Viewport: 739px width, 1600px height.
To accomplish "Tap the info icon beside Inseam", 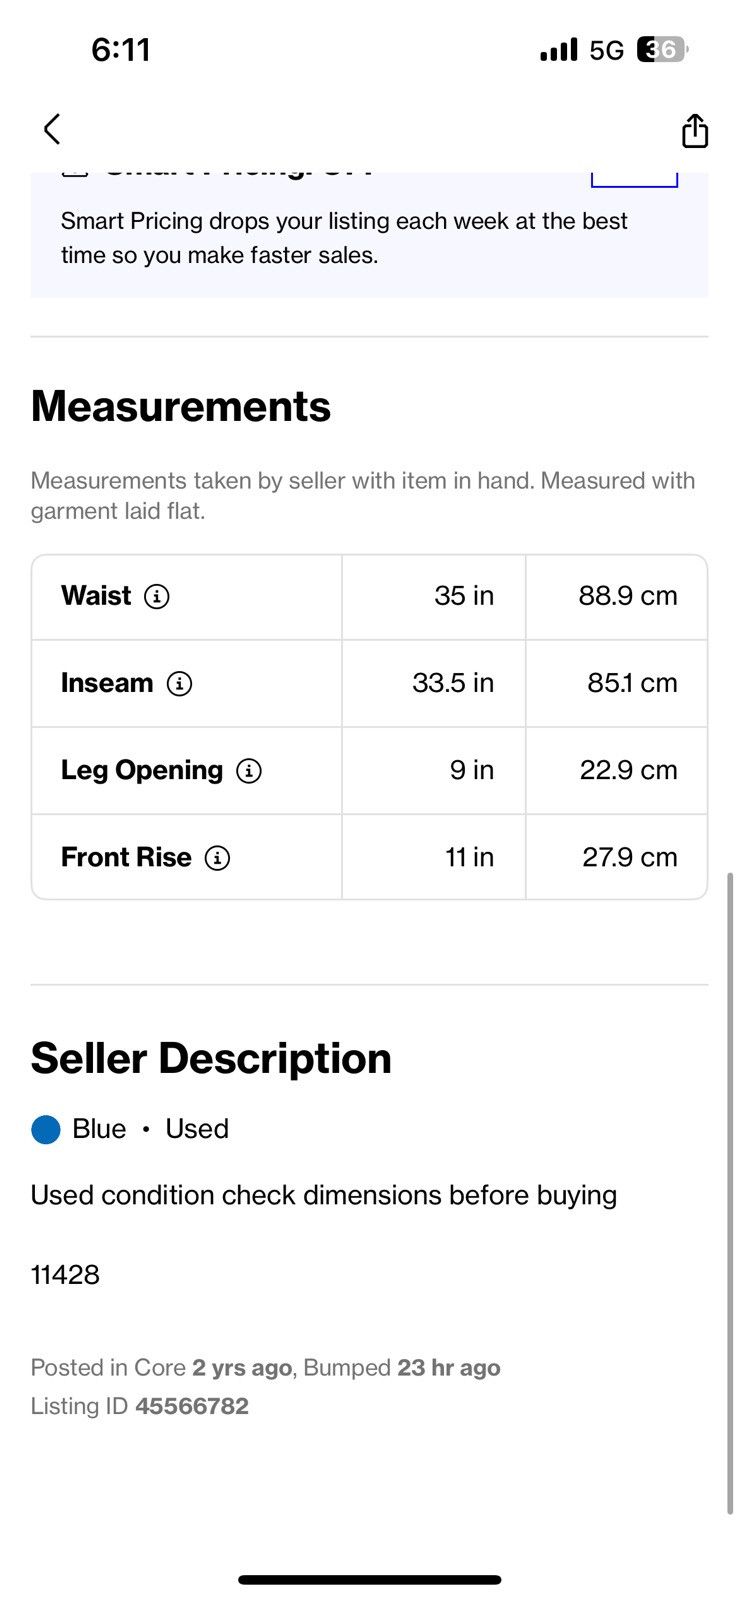I will pos(179,684).
